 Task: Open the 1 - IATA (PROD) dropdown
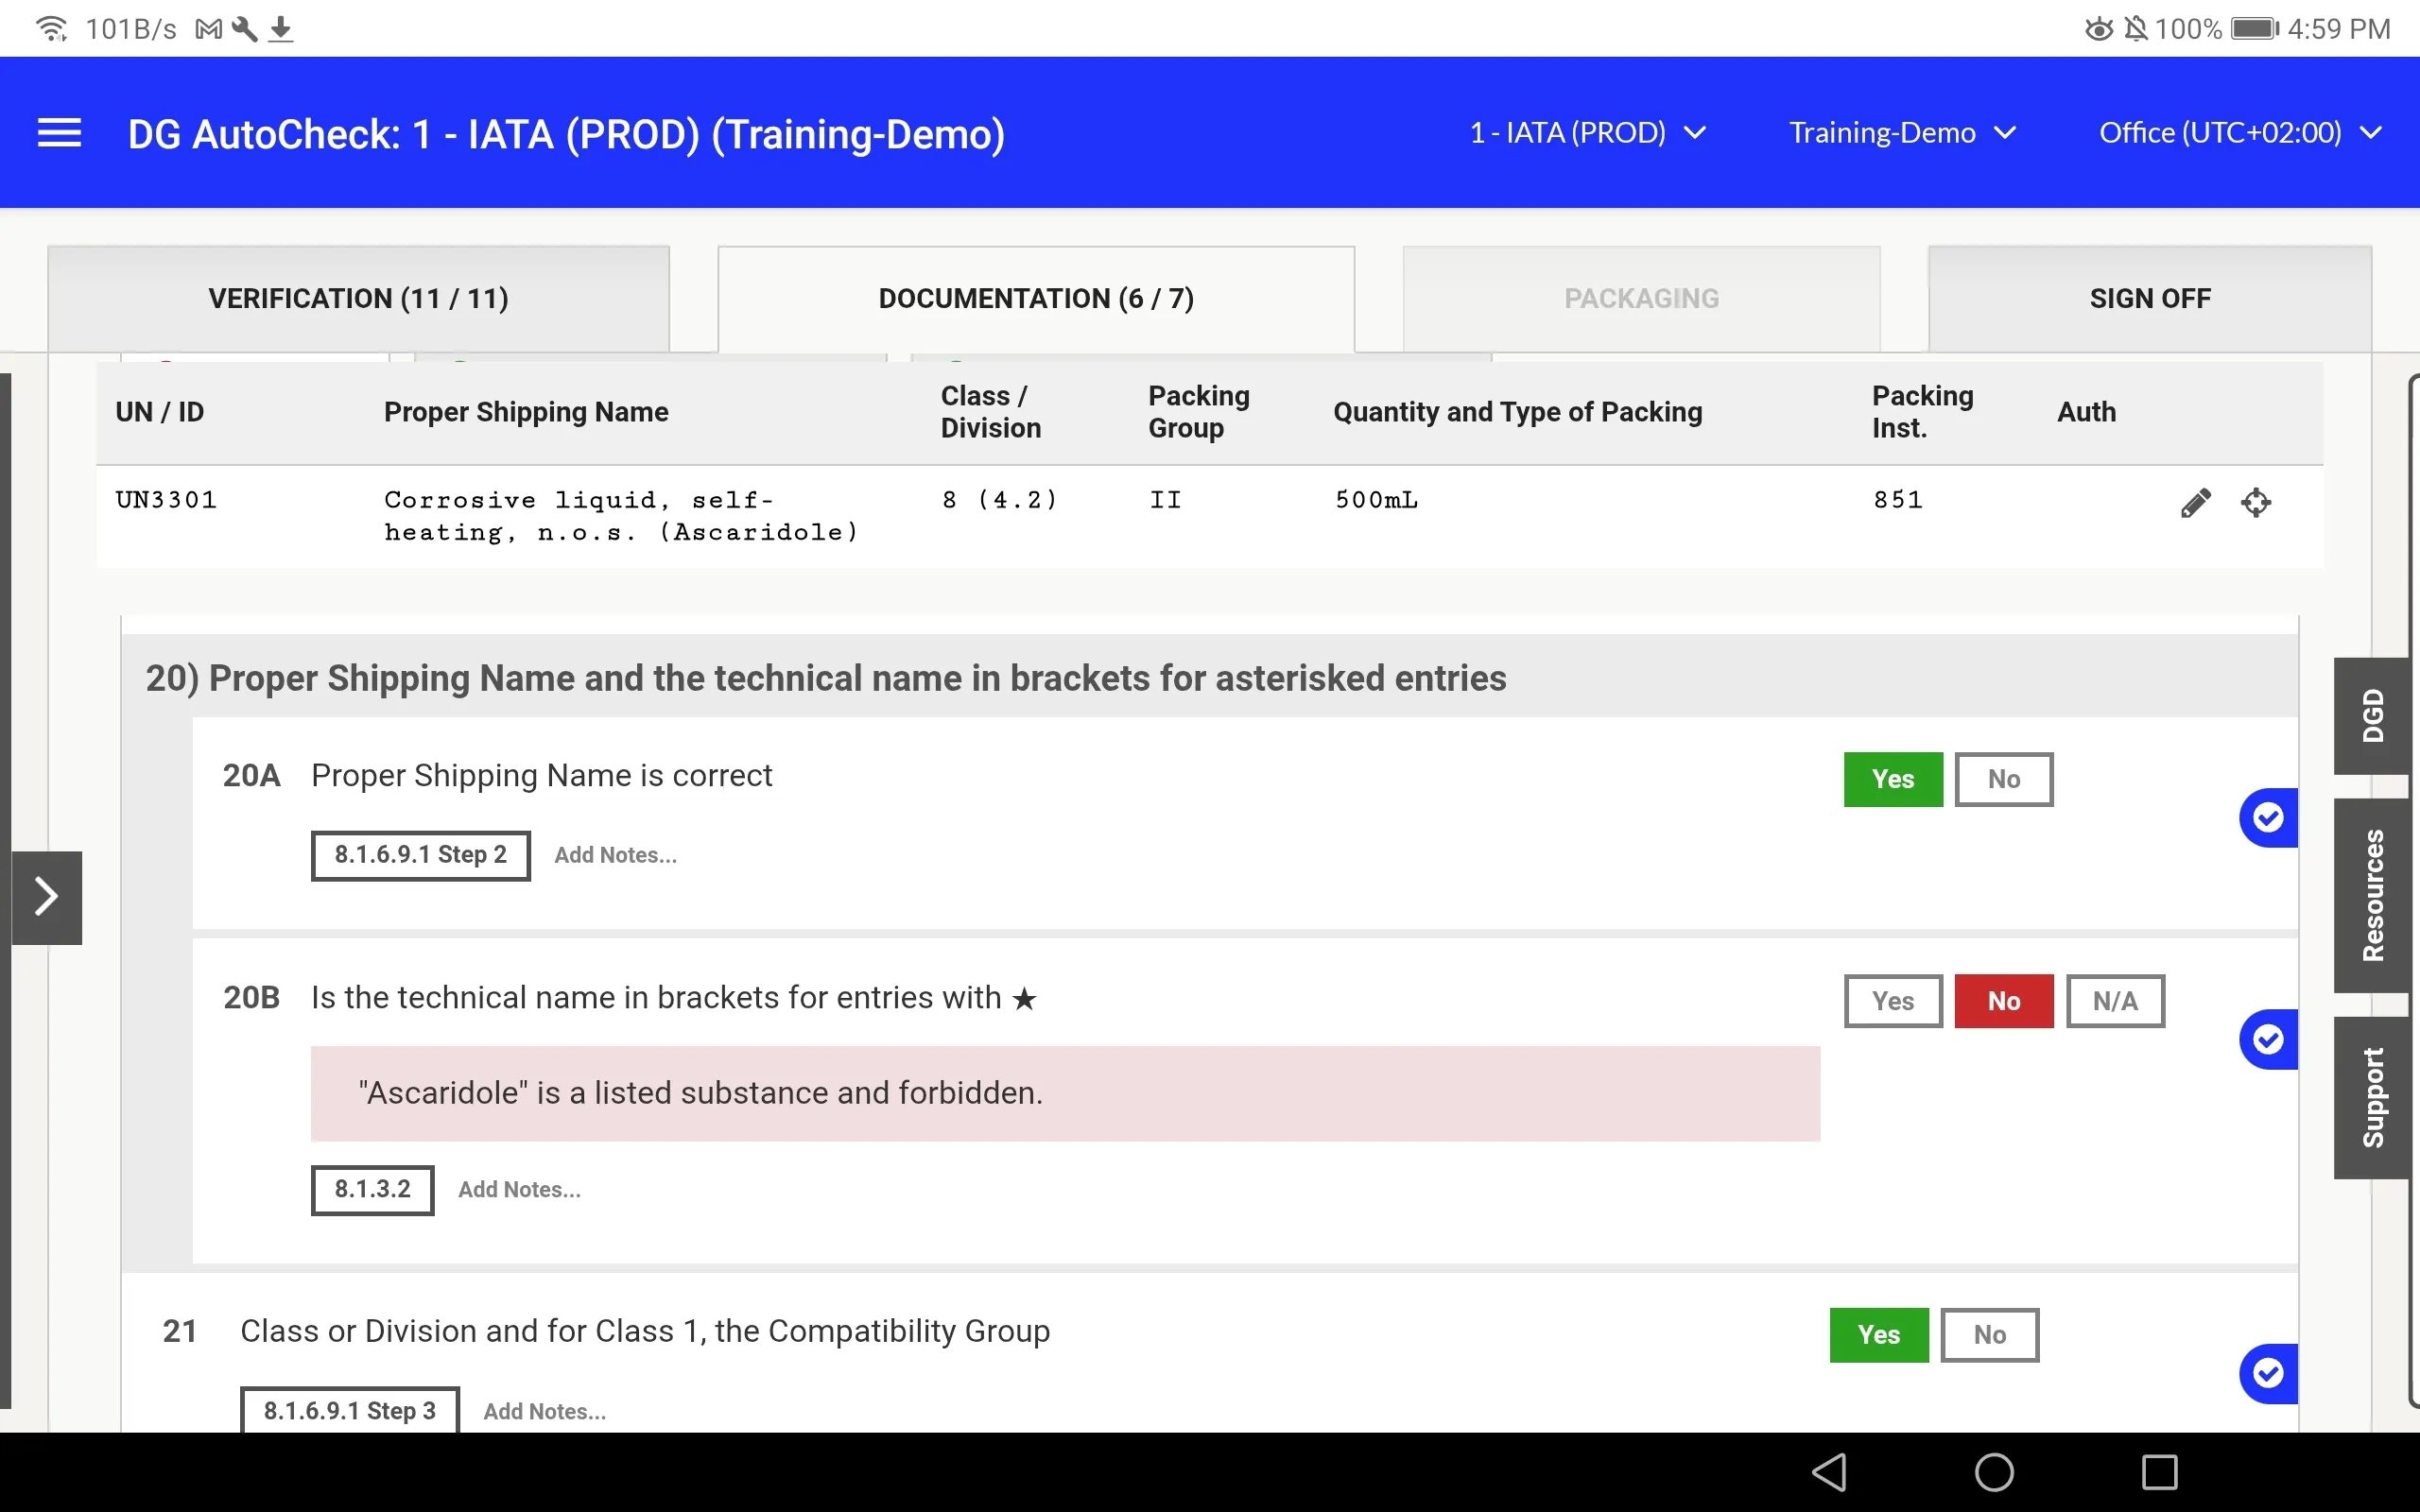pos(1587,133)
